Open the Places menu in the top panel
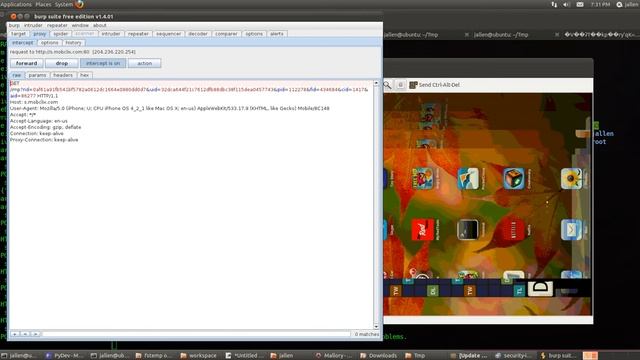The height and width of the screenshot is (360, 640). point(43,4)
